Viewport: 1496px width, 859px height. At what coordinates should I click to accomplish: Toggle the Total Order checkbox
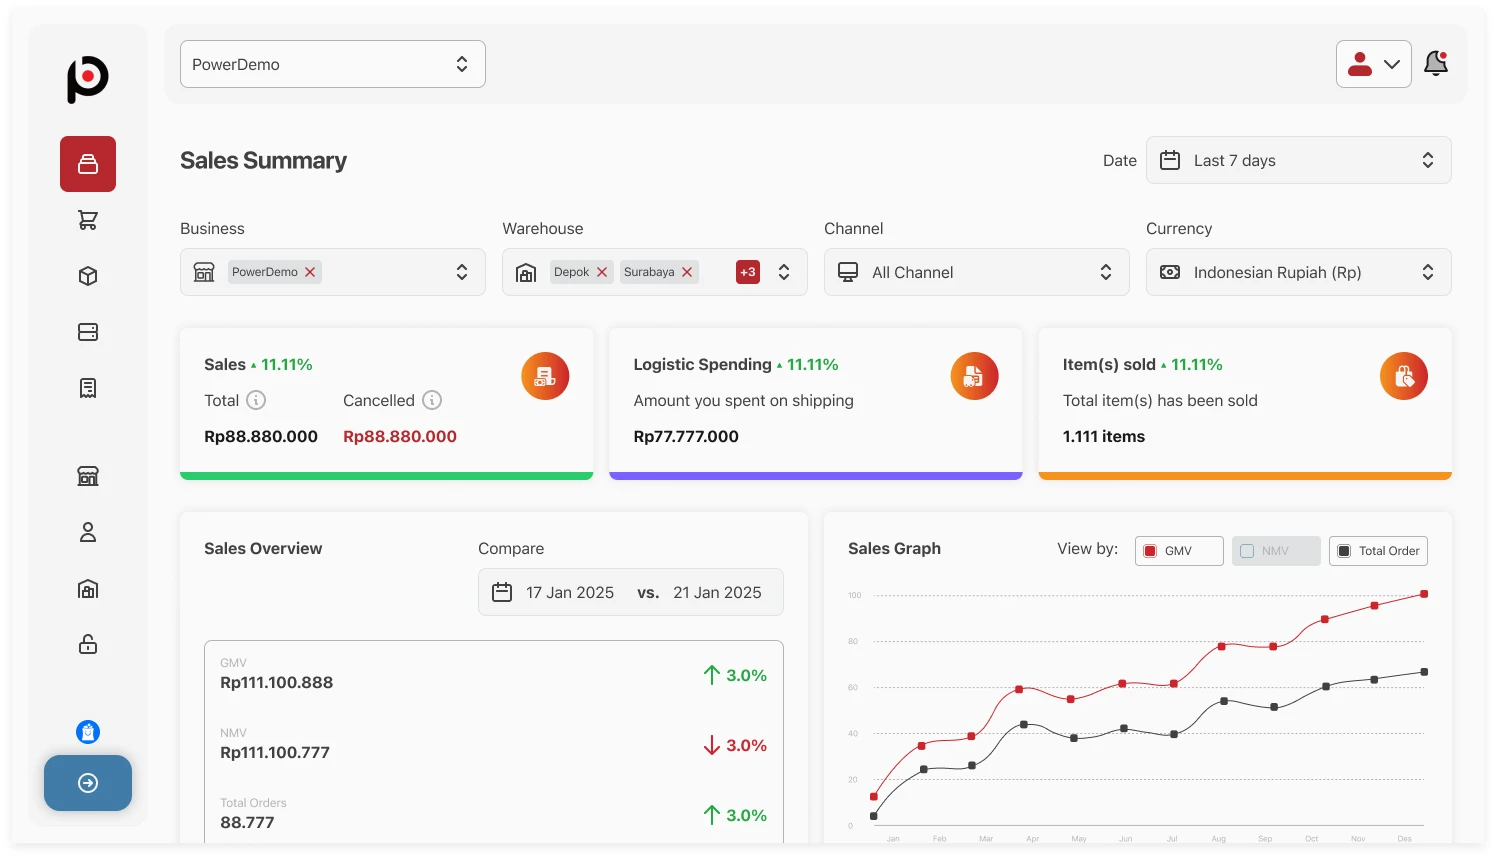coord(1344,551)
